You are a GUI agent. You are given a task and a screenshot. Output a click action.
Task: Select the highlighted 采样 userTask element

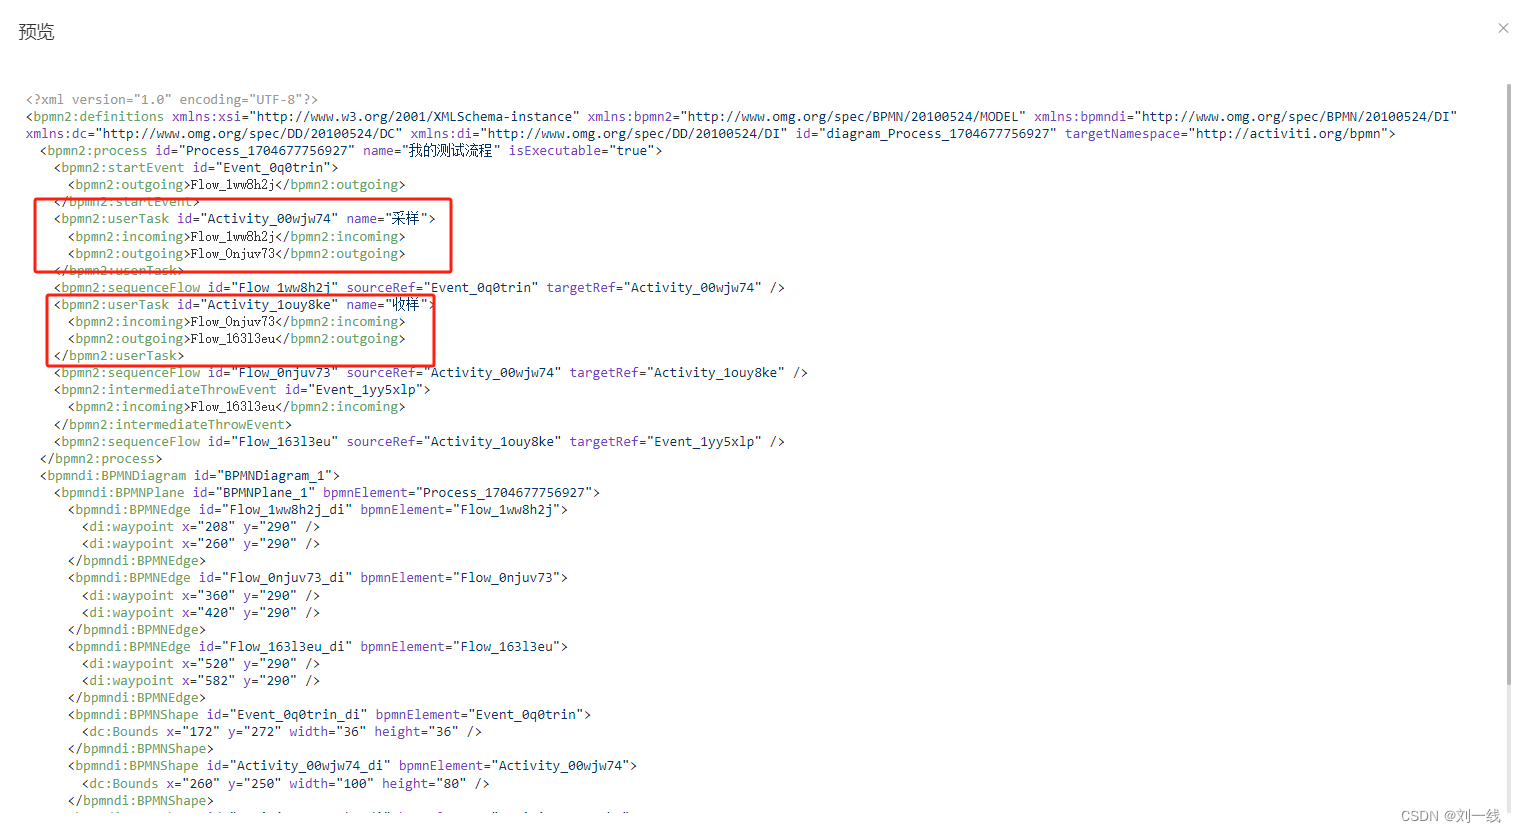tap(245, 218)
